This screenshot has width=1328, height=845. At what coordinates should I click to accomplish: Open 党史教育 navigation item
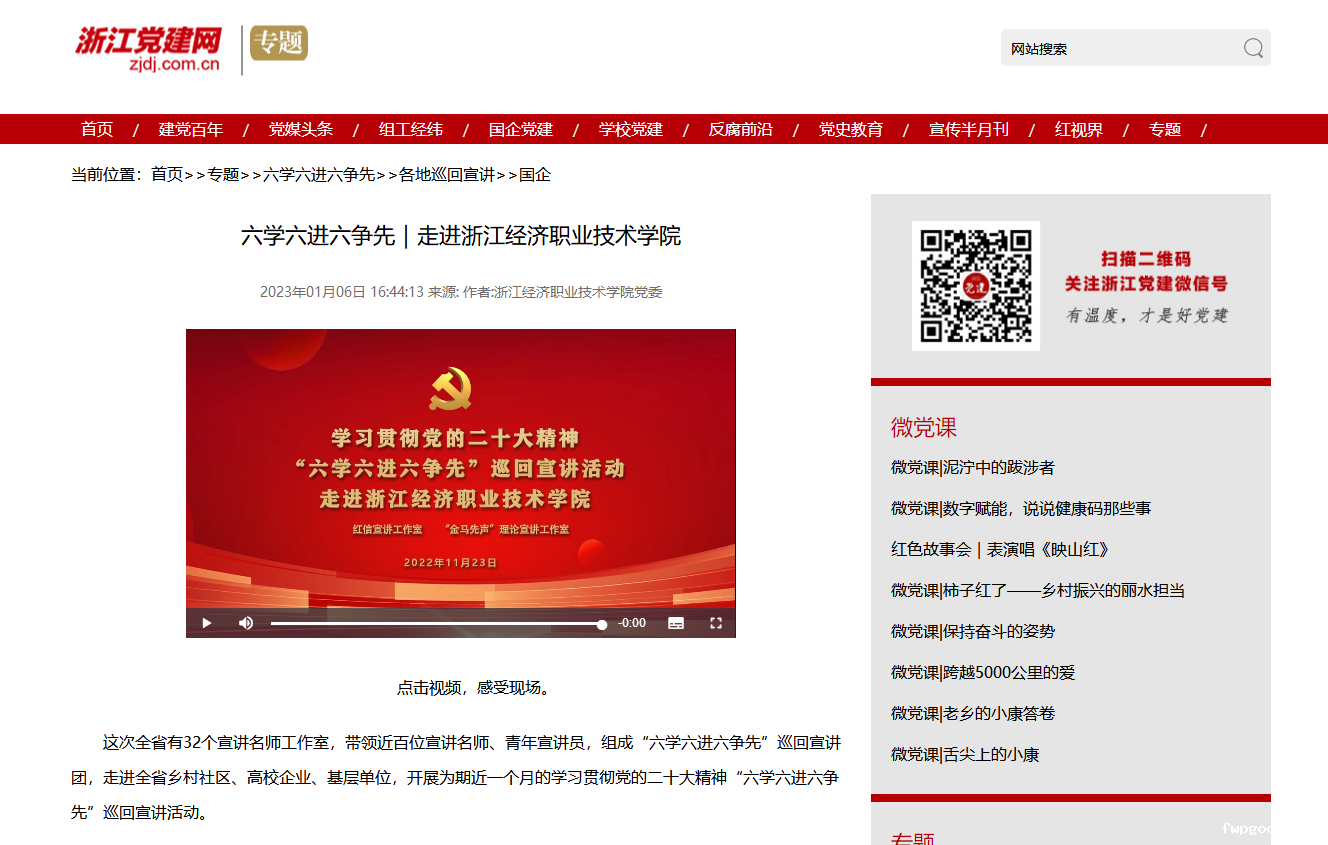851,129
